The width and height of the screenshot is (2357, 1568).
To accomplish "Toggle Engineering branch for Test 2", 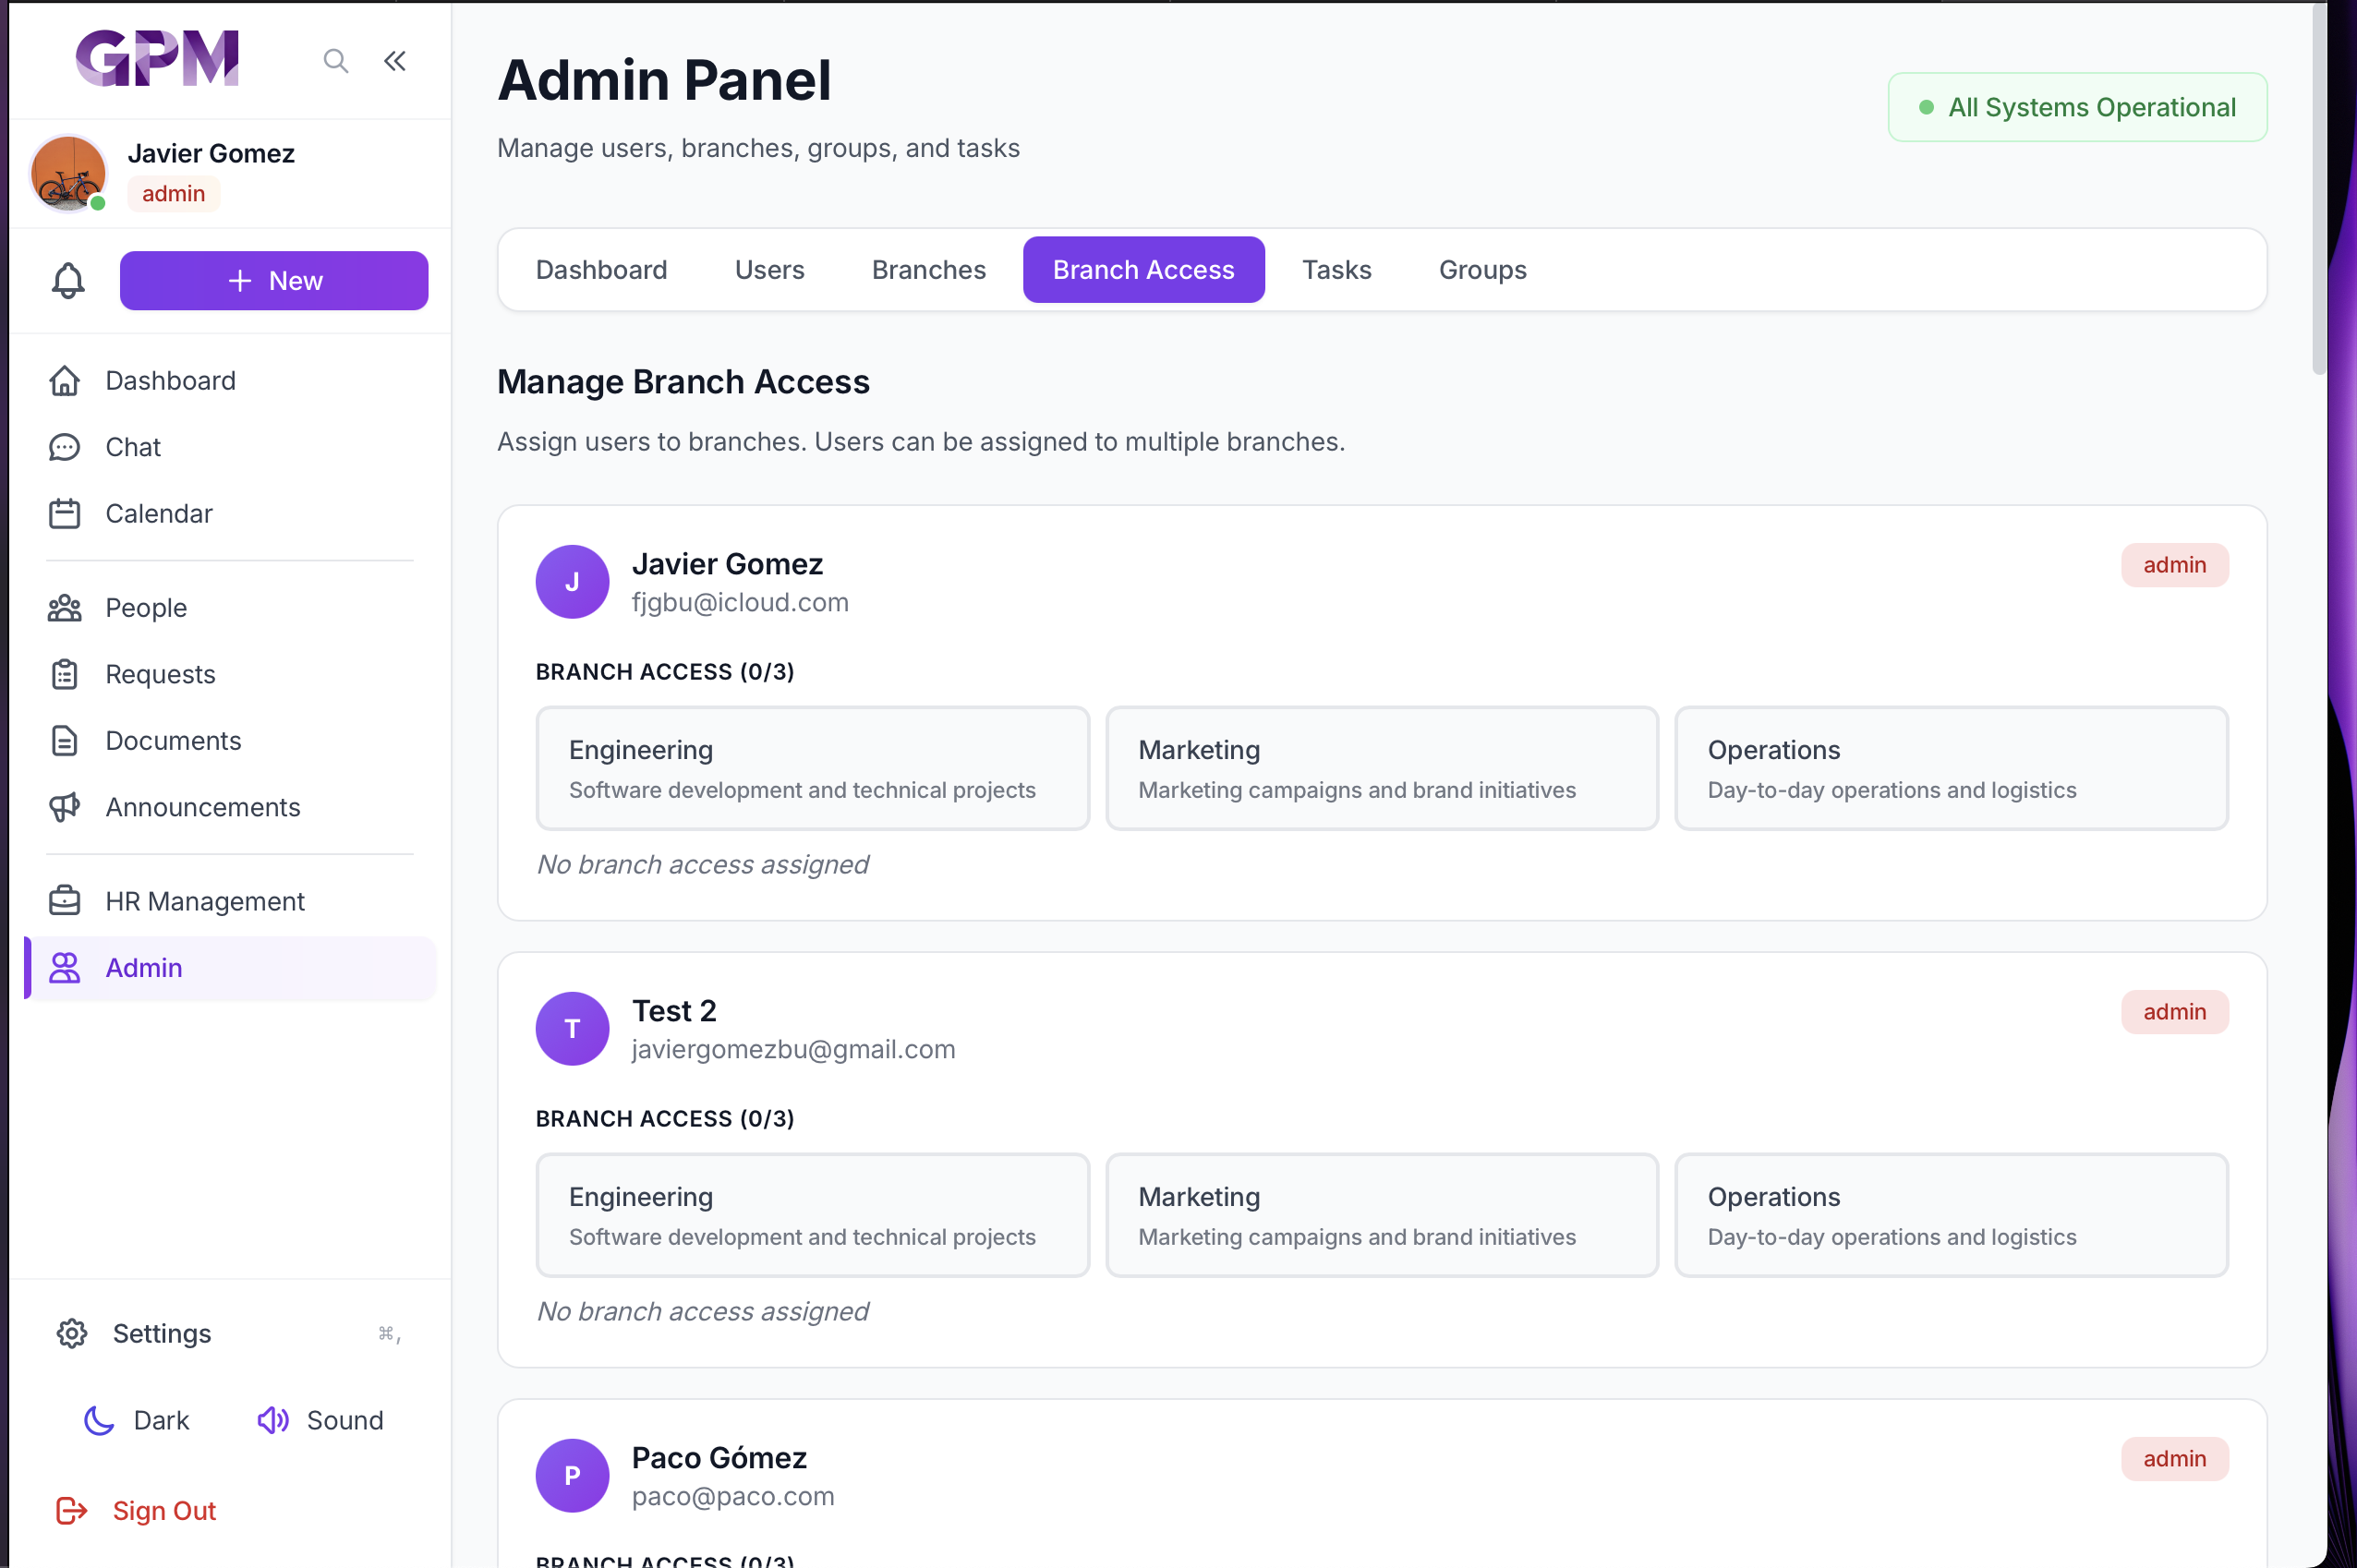I will pyautogui.click(x=812, y=1215).
